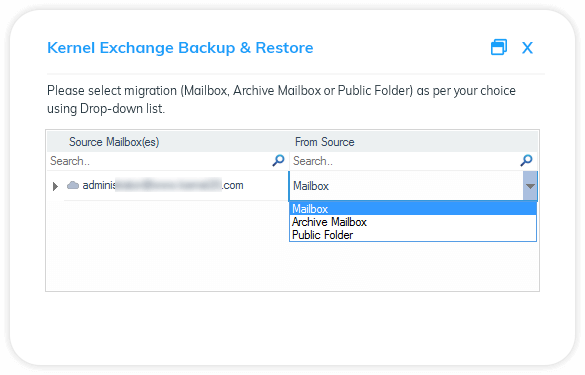This screenshot has height=375, width=585.
Task: Expand the administrator mailbox tree row
Action: (55, 186)
